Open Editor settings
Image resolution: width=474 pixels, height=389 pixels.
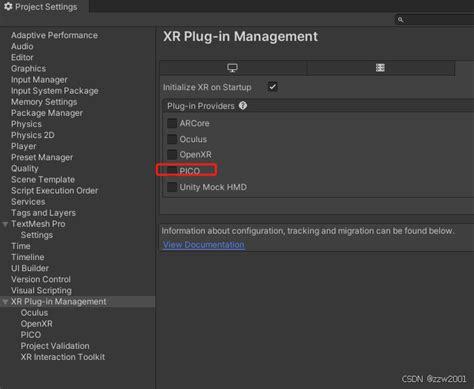(x=22, y=57)
